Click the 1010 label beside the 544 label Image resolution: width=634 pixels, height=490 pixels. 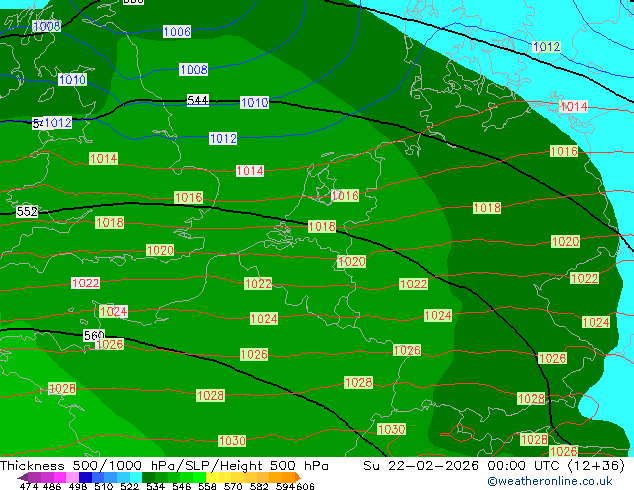(254, 102)
